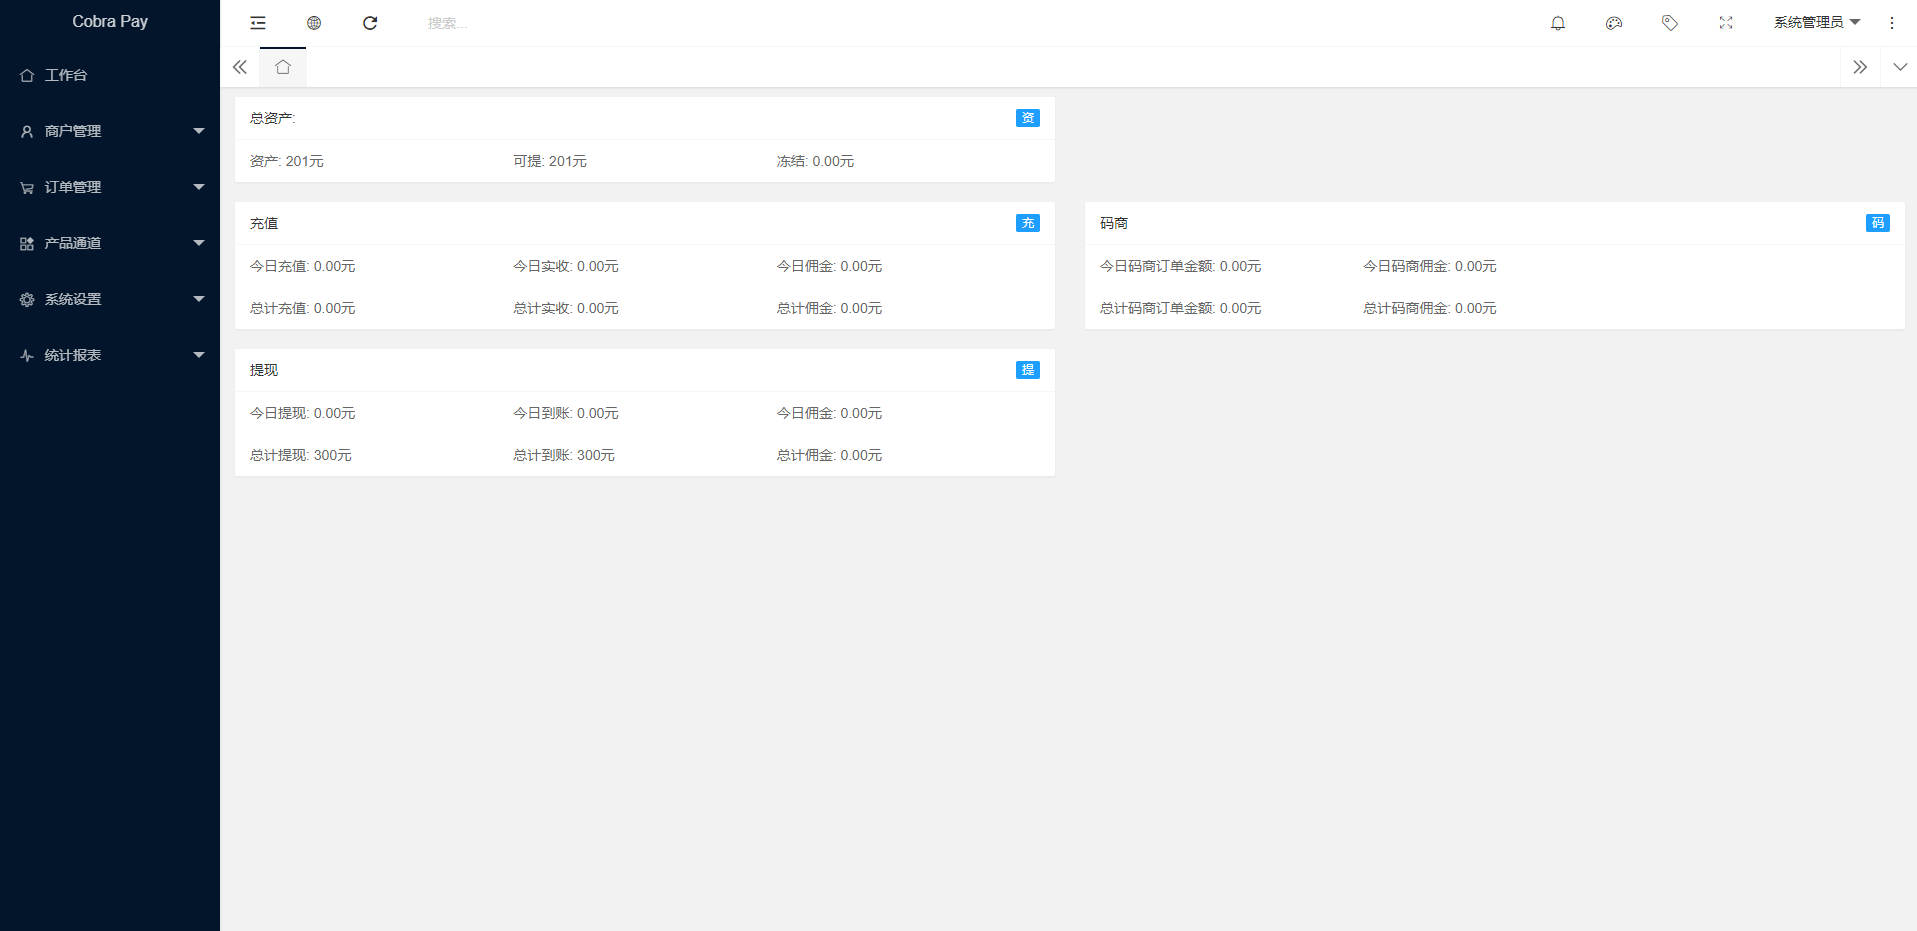1917x931 pixels.
Task: Open the three-dot more options icon
Action: point(1892,23)
